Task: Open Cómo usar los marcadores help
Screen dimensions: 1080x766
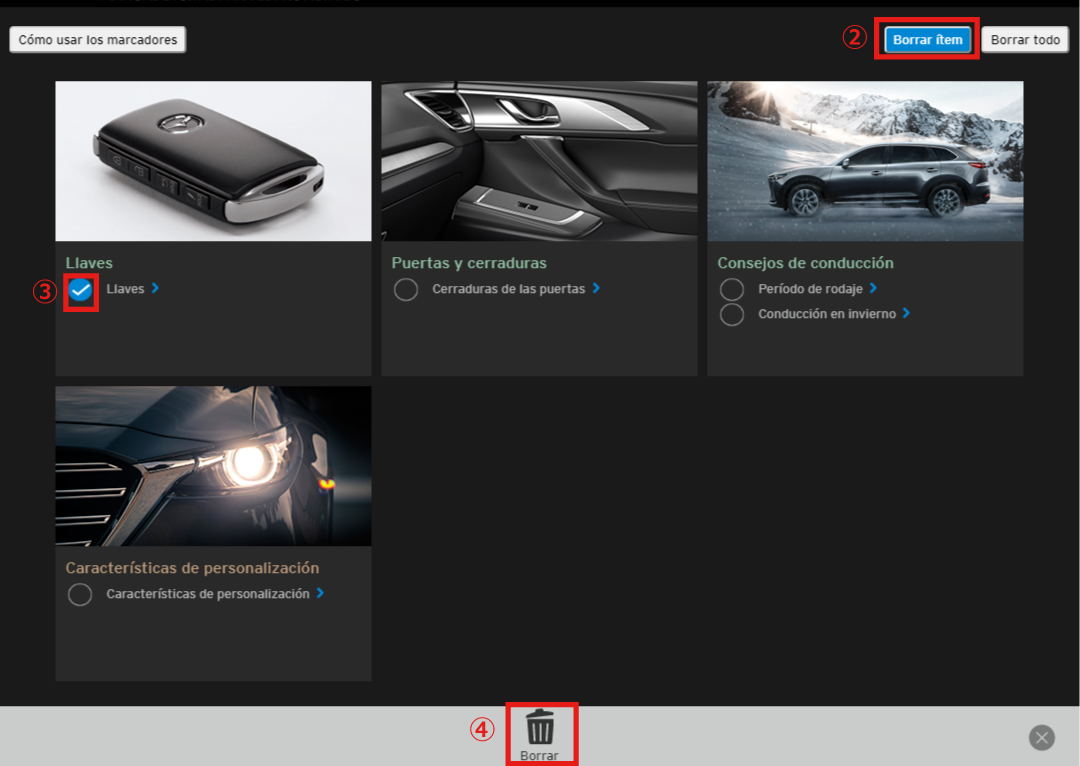Action: coord(98,40)
